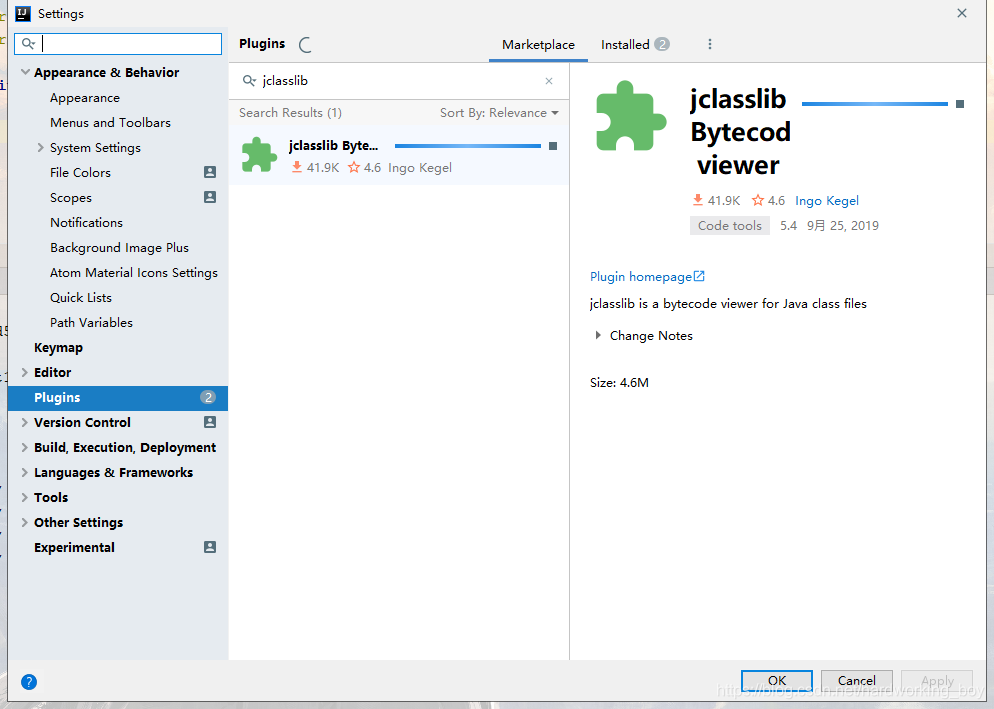
Task: Open Ingo Kegel vendor link
Action: coord(827,201)
